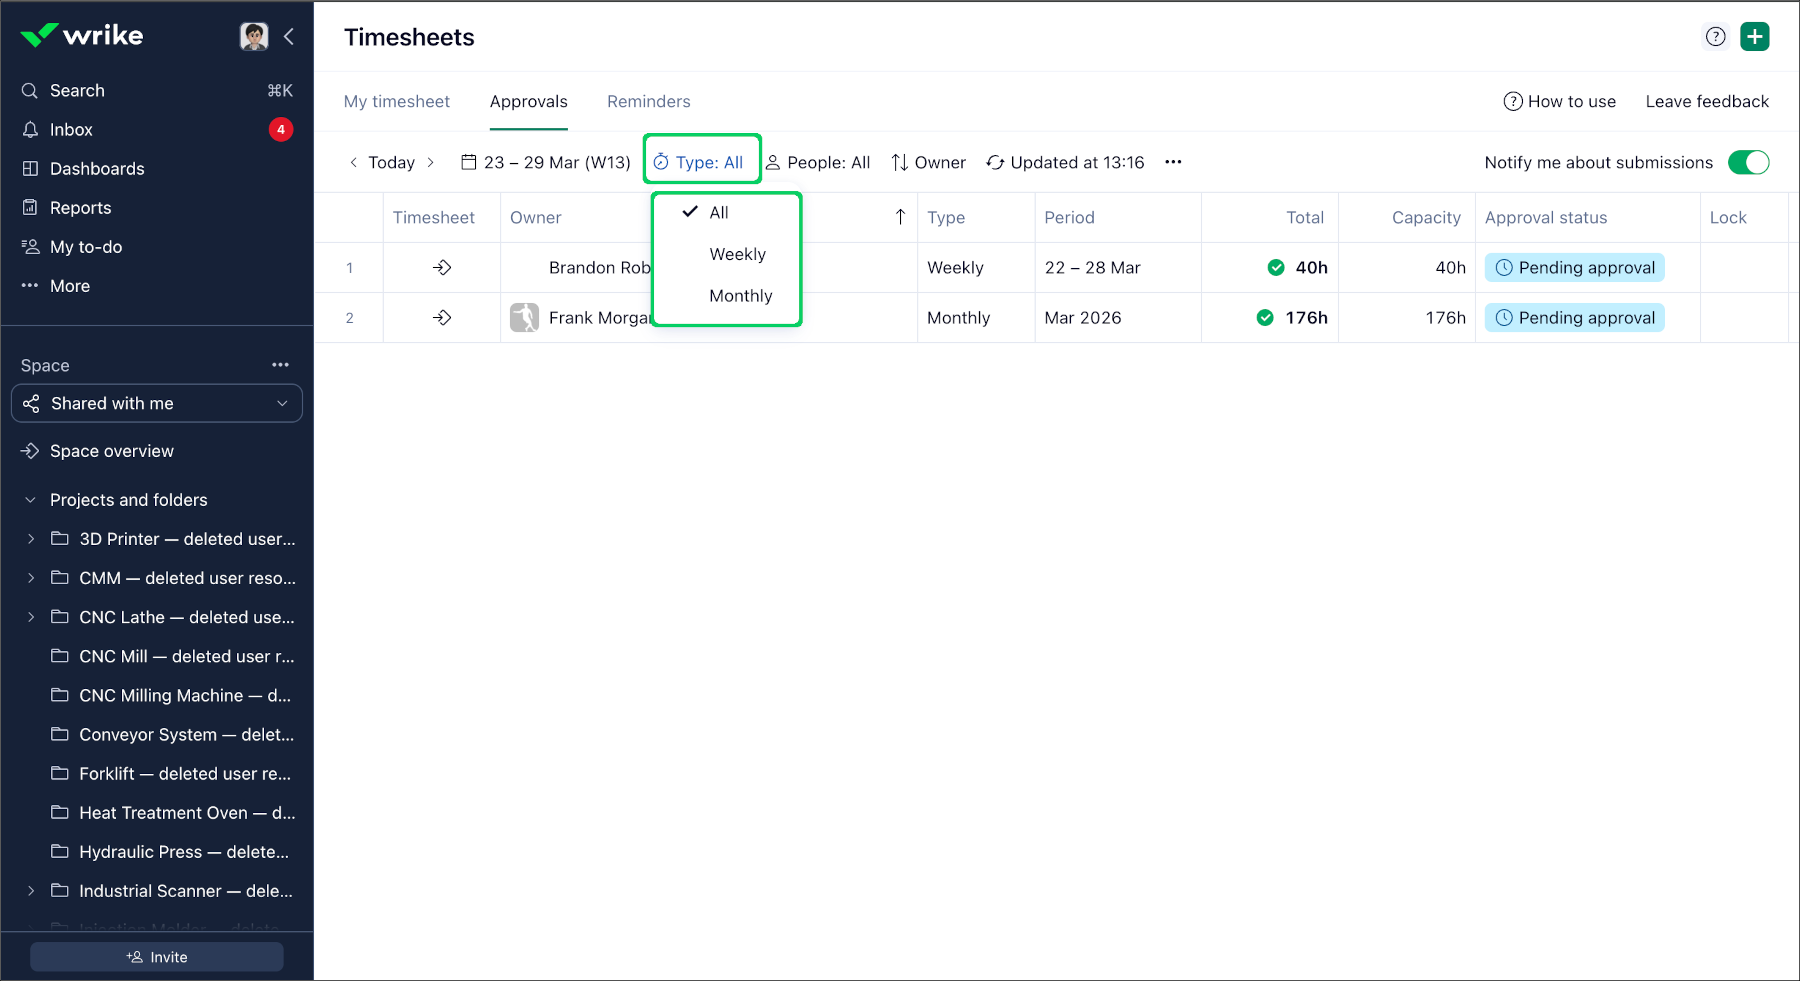This screenshot has height=981, width=1800.
Task: Choose Monthly from the type menu
Action: point(740,296)
